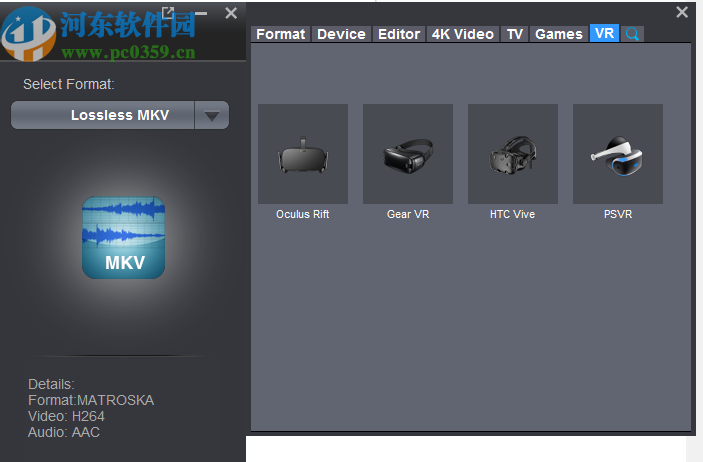Click the Format:MATROSKA detail text

91,400
